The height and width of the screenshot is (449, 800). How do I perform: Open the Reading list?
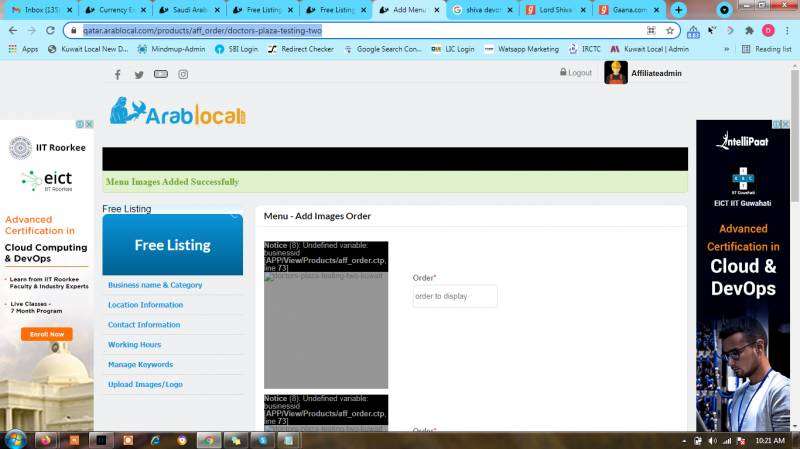766,49
